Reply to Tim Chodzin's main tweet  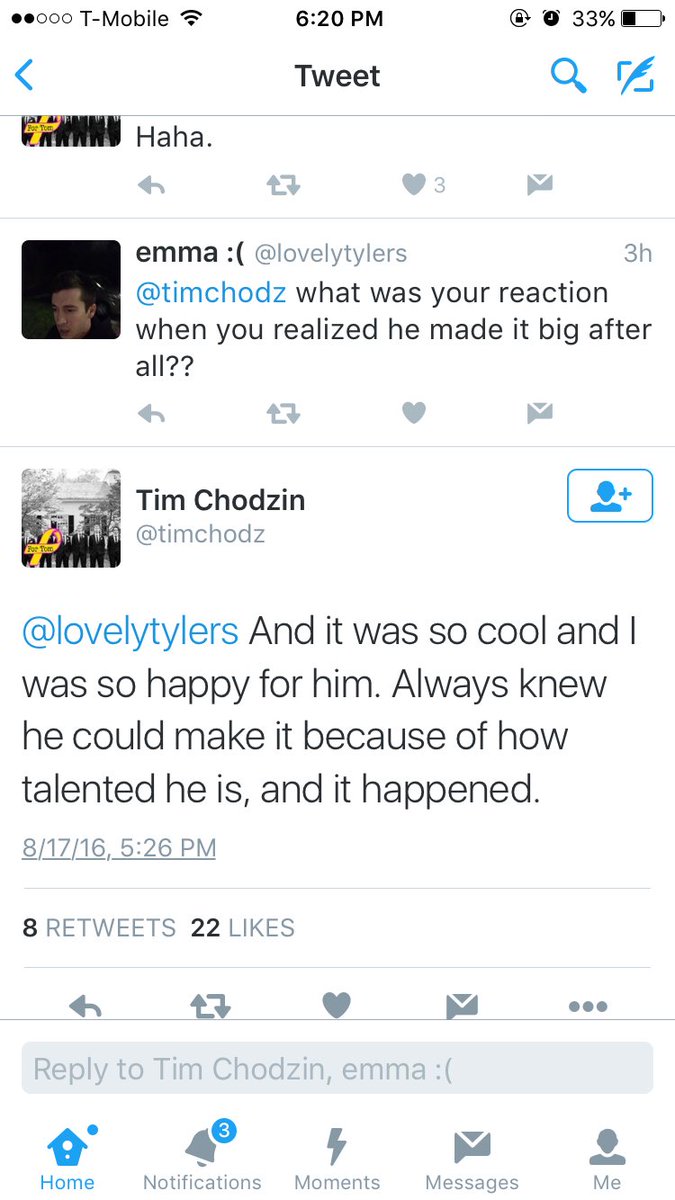[x=85, y=1006]
